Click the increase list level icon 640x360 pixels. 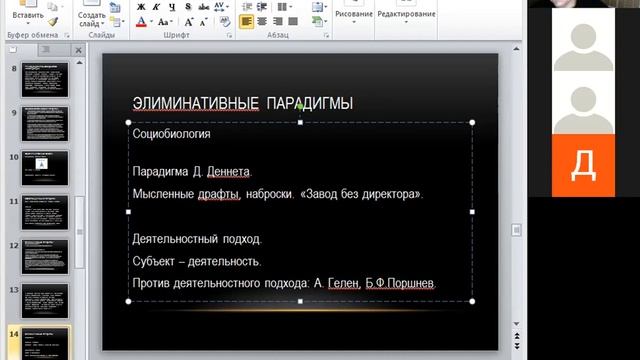(x=262, y=7)
